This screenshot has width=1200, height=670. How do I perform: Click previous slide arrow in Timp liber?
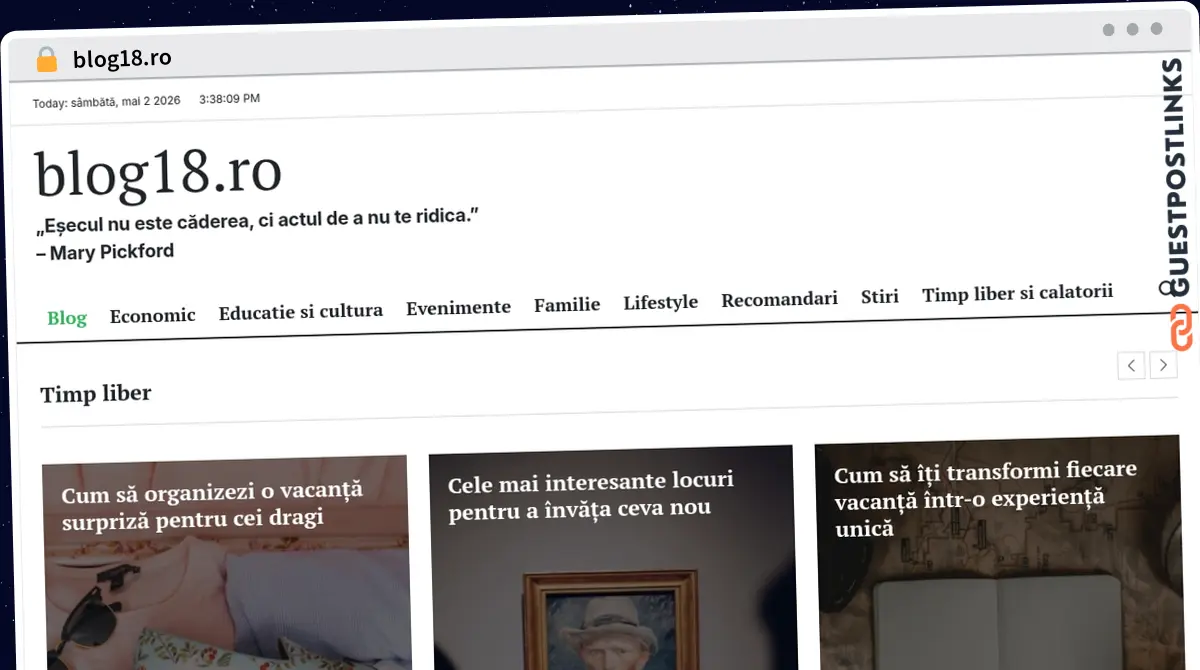point(1131,366)
